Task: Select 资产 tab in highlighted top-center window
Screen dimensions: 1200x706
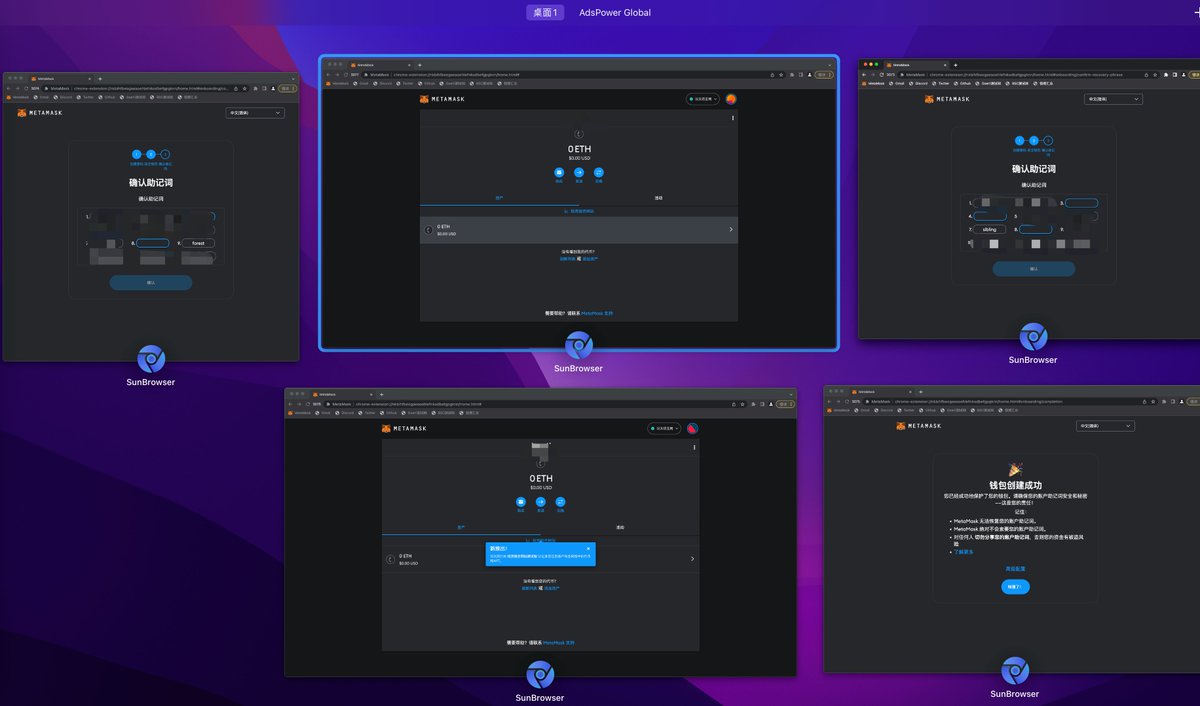Action: (499, 198)
